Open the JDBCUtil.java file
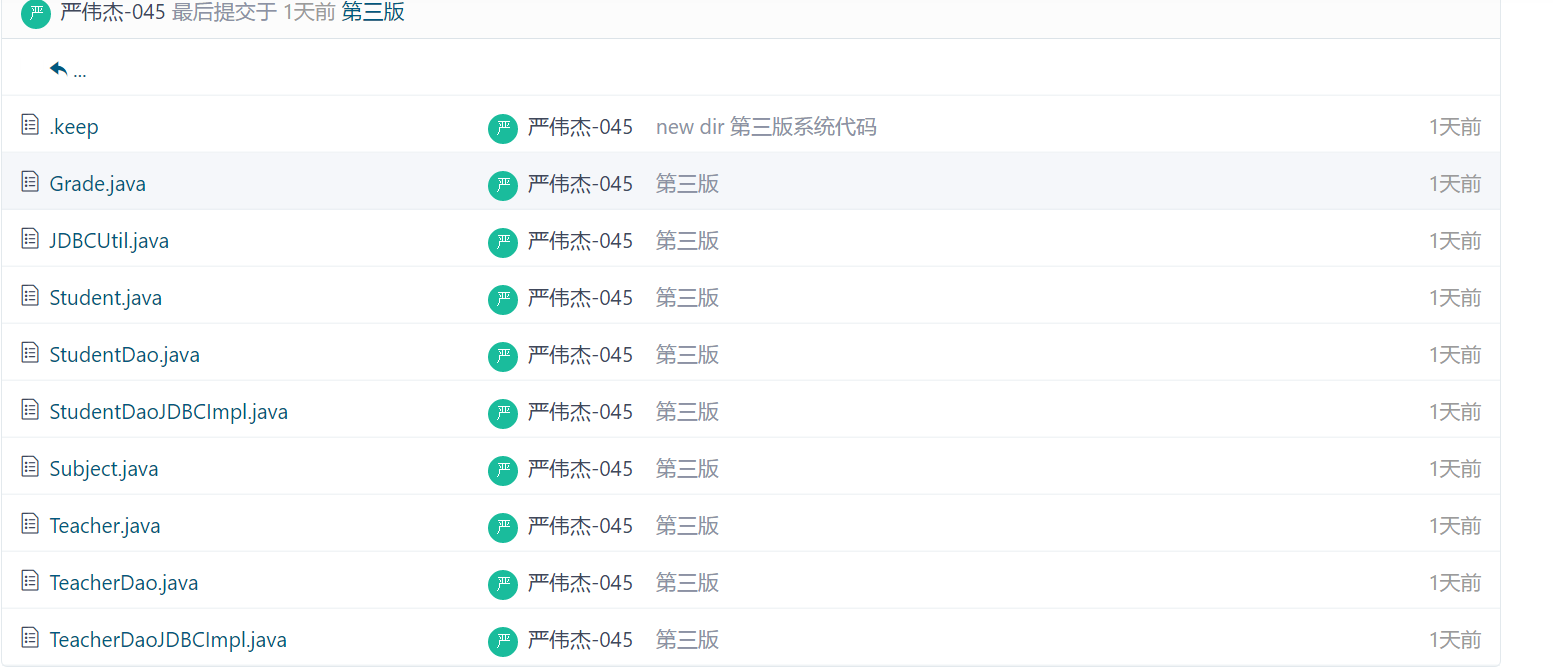 109,241
